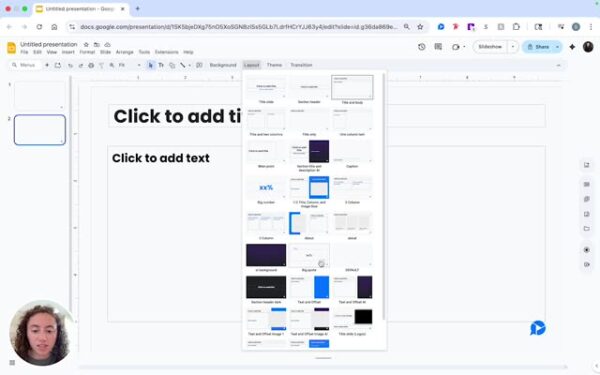Reload the browser page
Image resolution: width=600 pixels, height=375 pixels.
[39, 27]
